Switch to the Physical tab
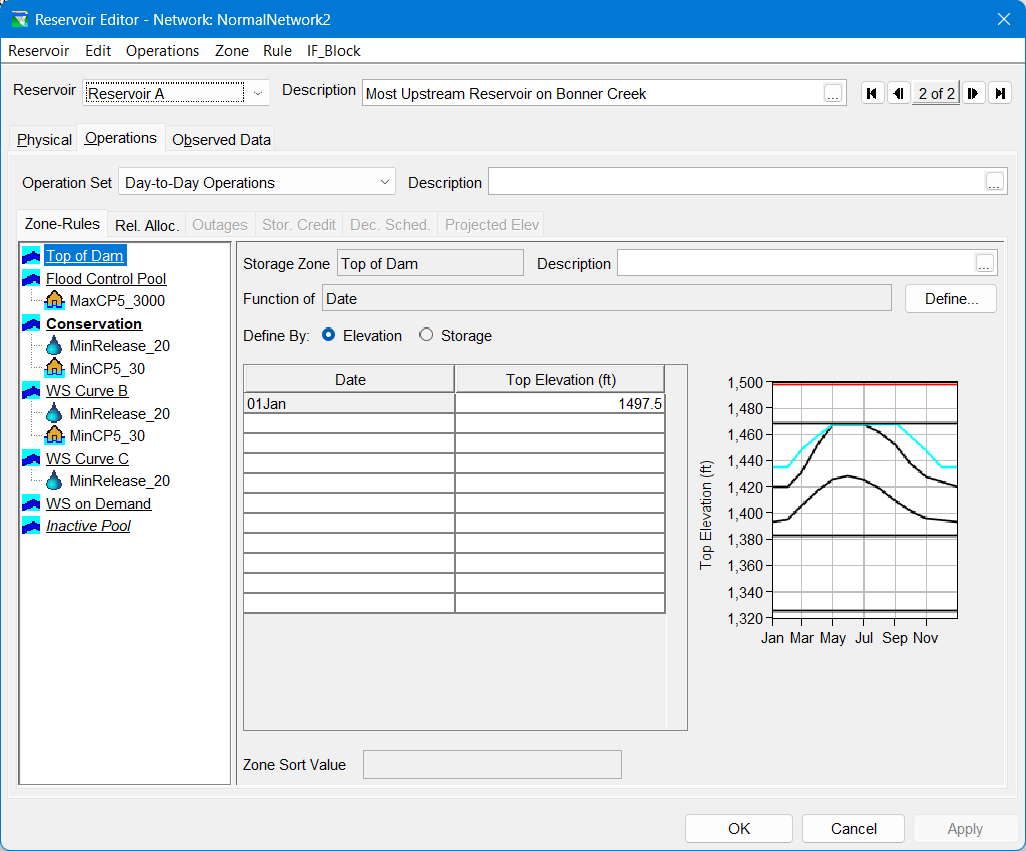This screenshot has height=851, width=1026. click(x=44, y=140)
